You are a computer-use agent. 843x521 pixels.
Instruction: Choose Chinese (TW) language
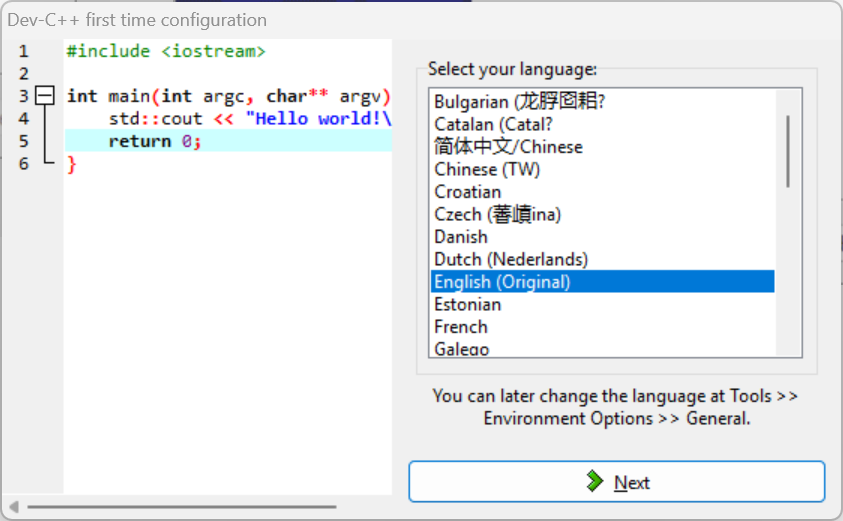coord(602,169)
